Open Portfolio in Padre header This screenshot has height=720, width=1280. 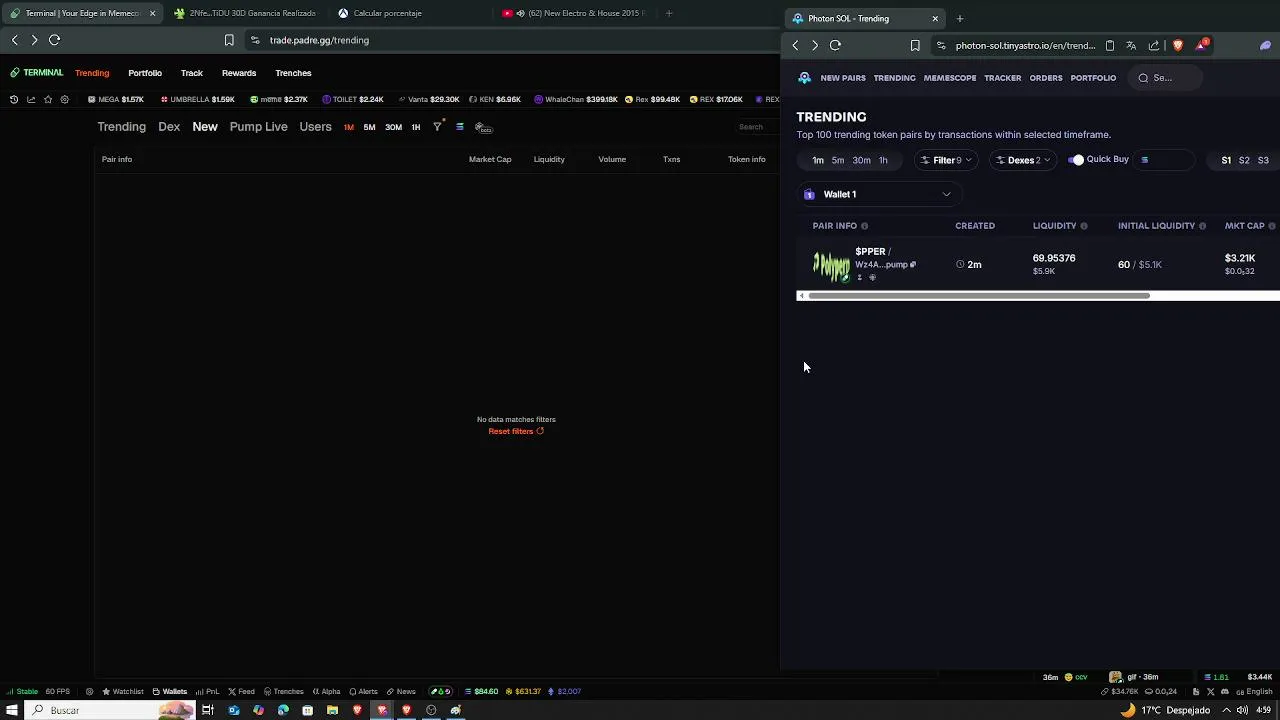point(145,73)
